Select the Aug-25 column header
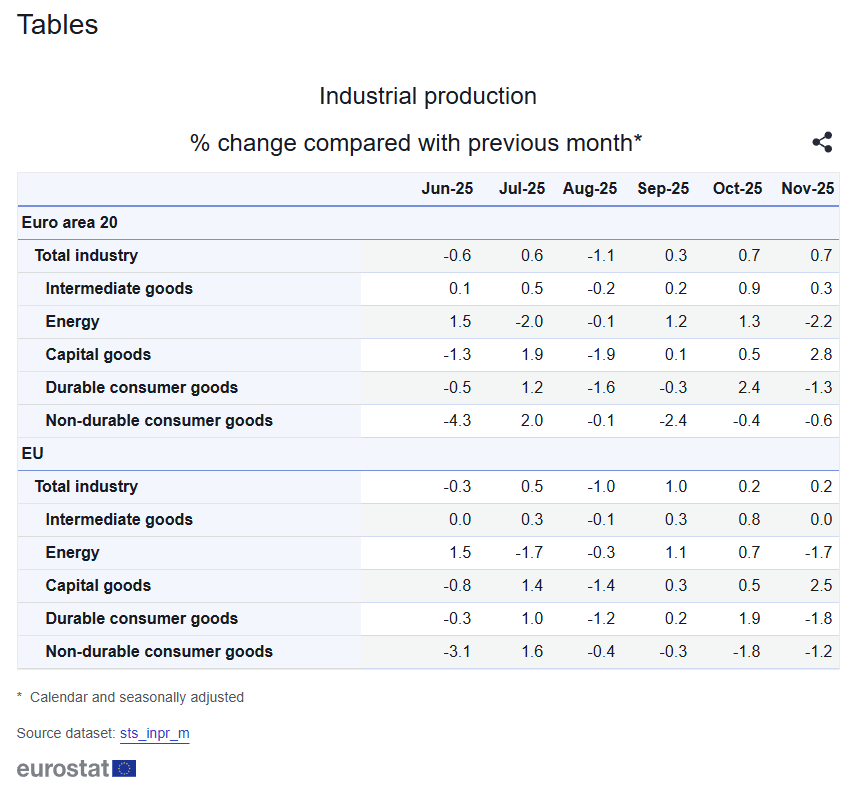Image resolution: width=861 pixels, height=793 pixels. 590,188
